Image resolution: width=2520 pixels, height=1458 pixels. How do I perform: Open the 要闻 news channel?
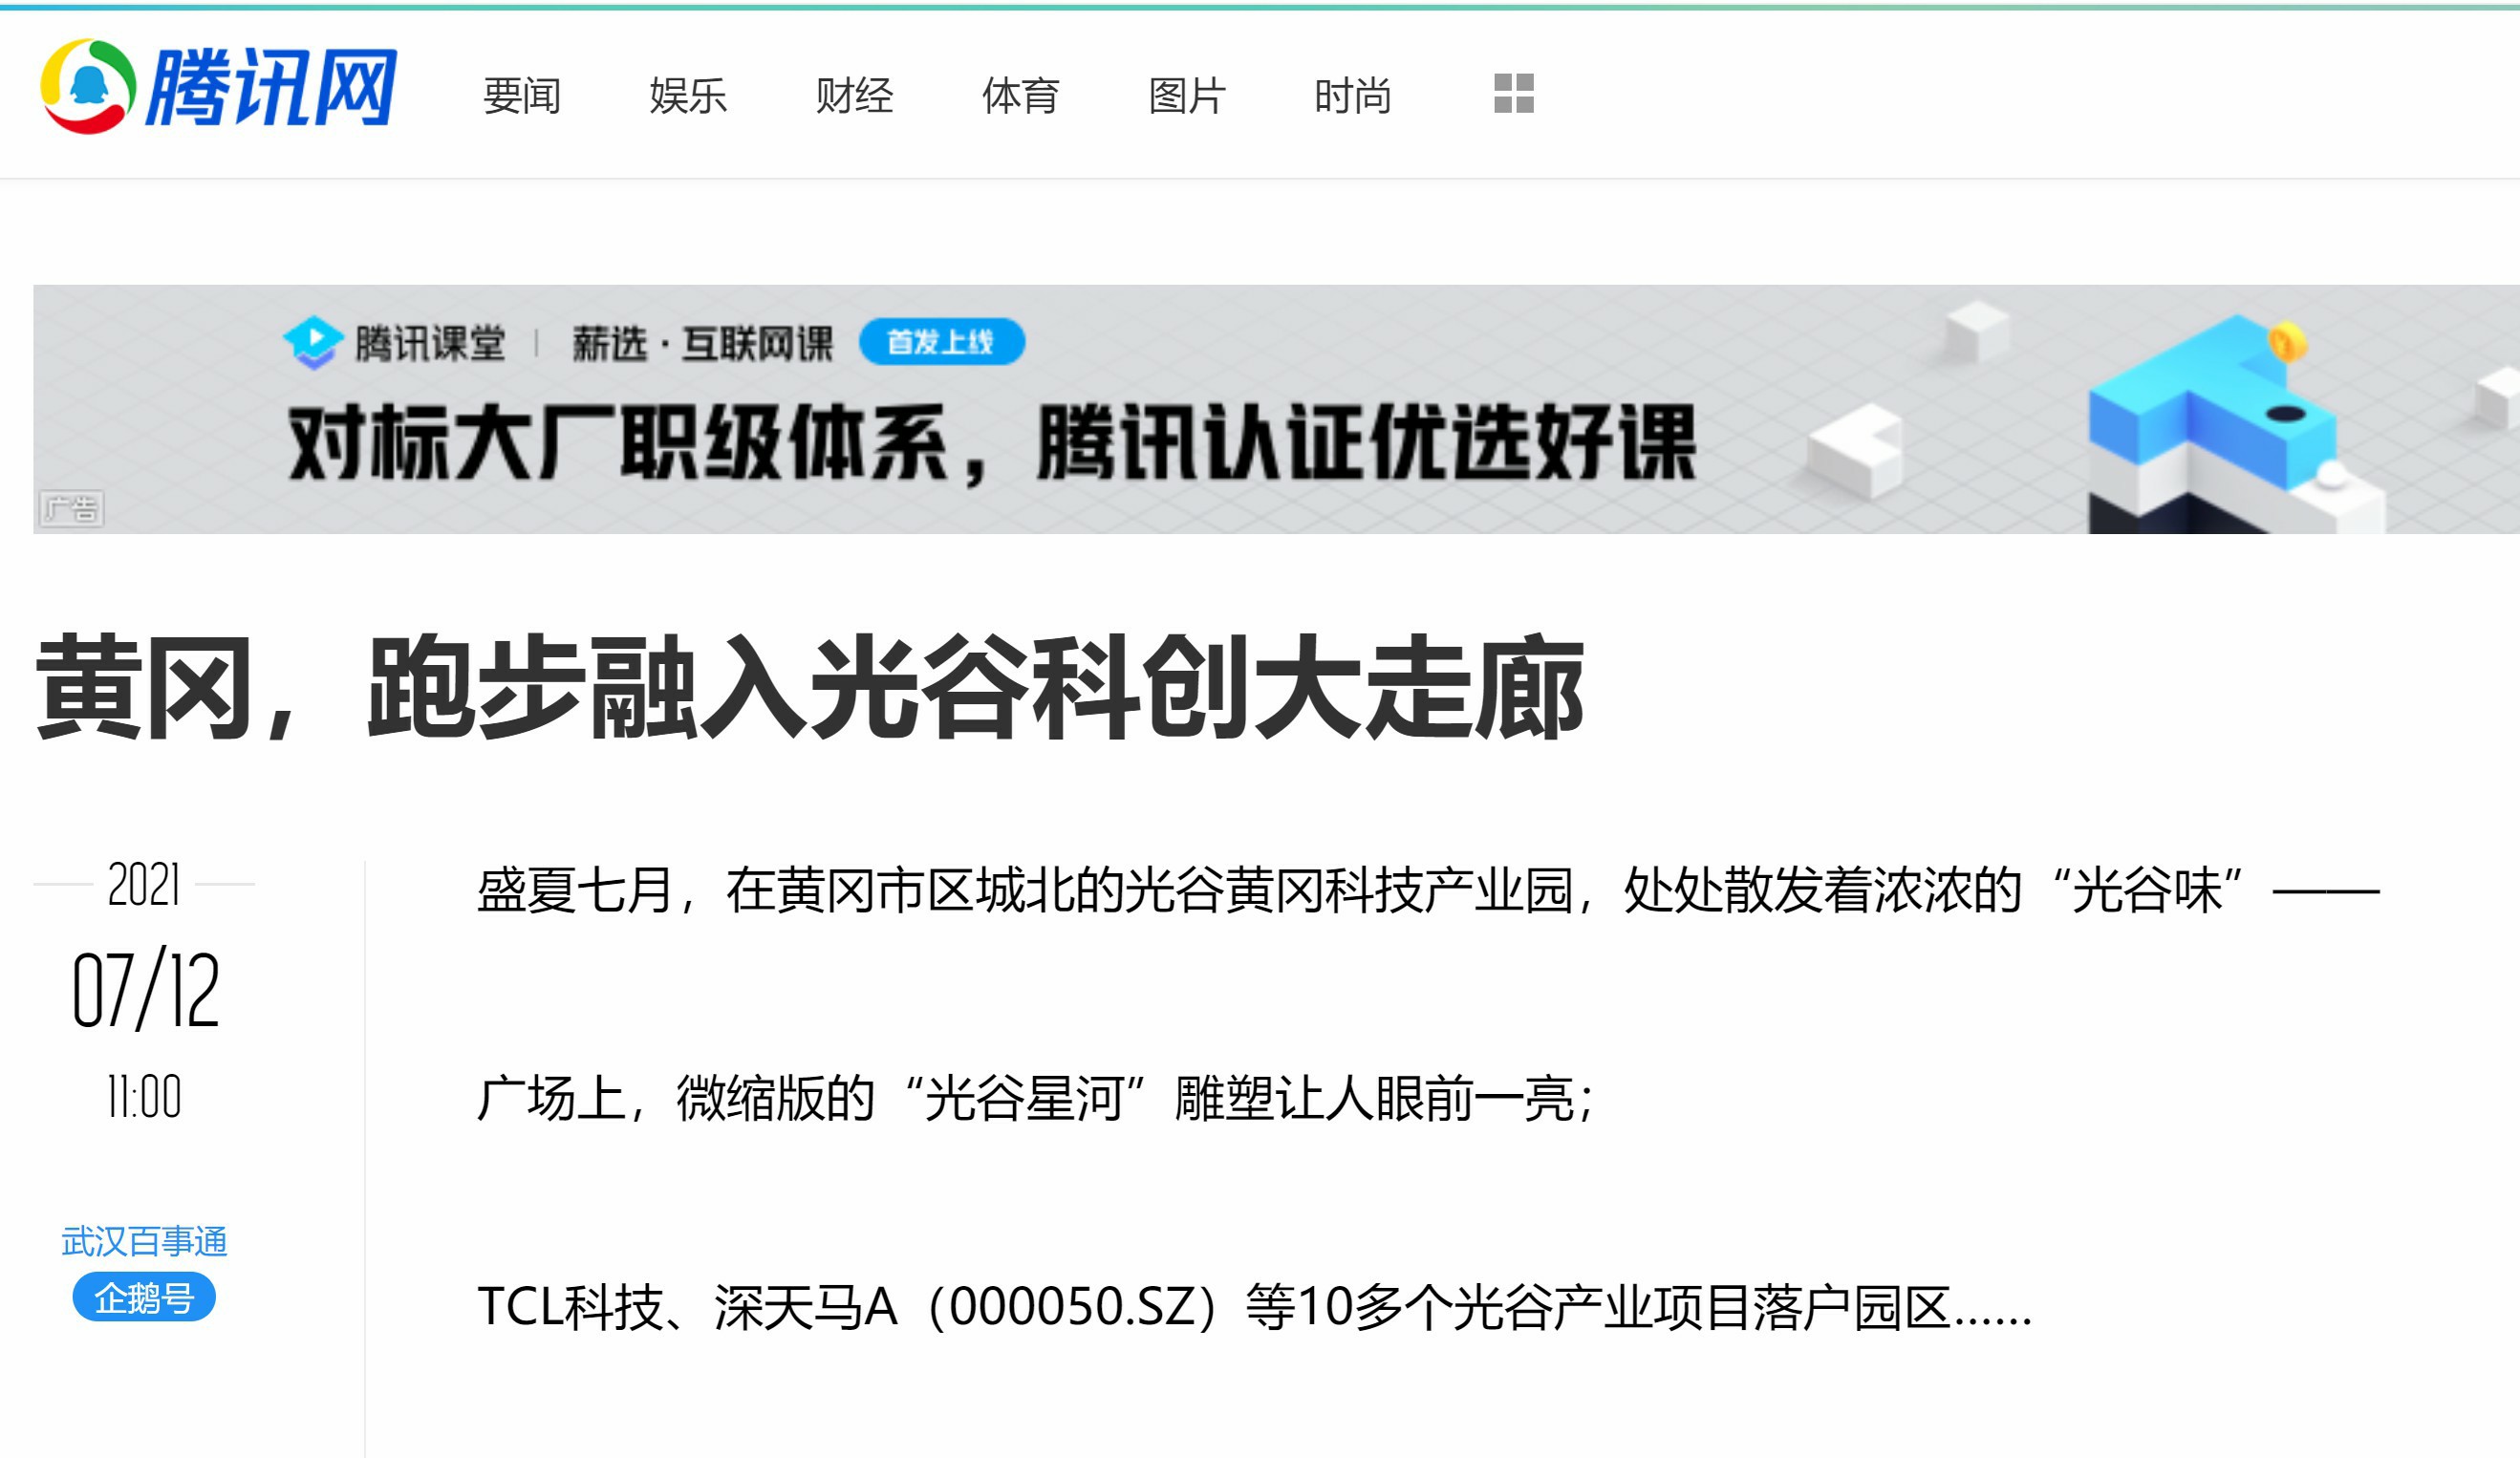pyautogui.click(x=521, y=96)
